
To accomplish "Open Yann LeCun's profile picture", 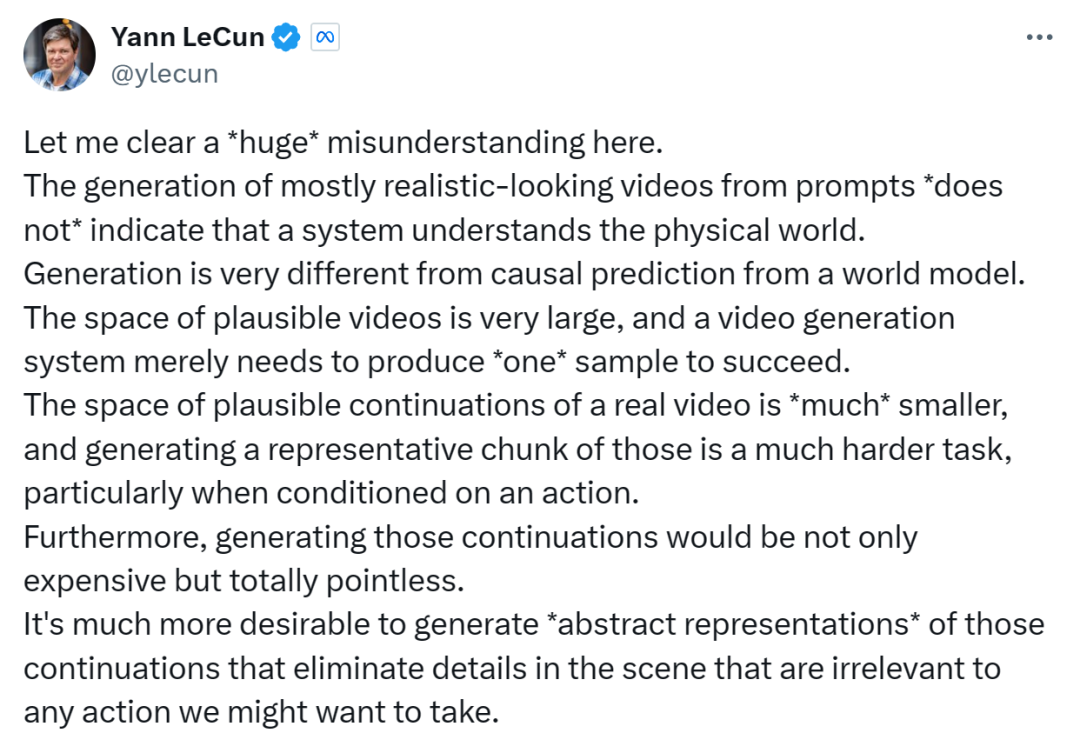I will (59, 54).
